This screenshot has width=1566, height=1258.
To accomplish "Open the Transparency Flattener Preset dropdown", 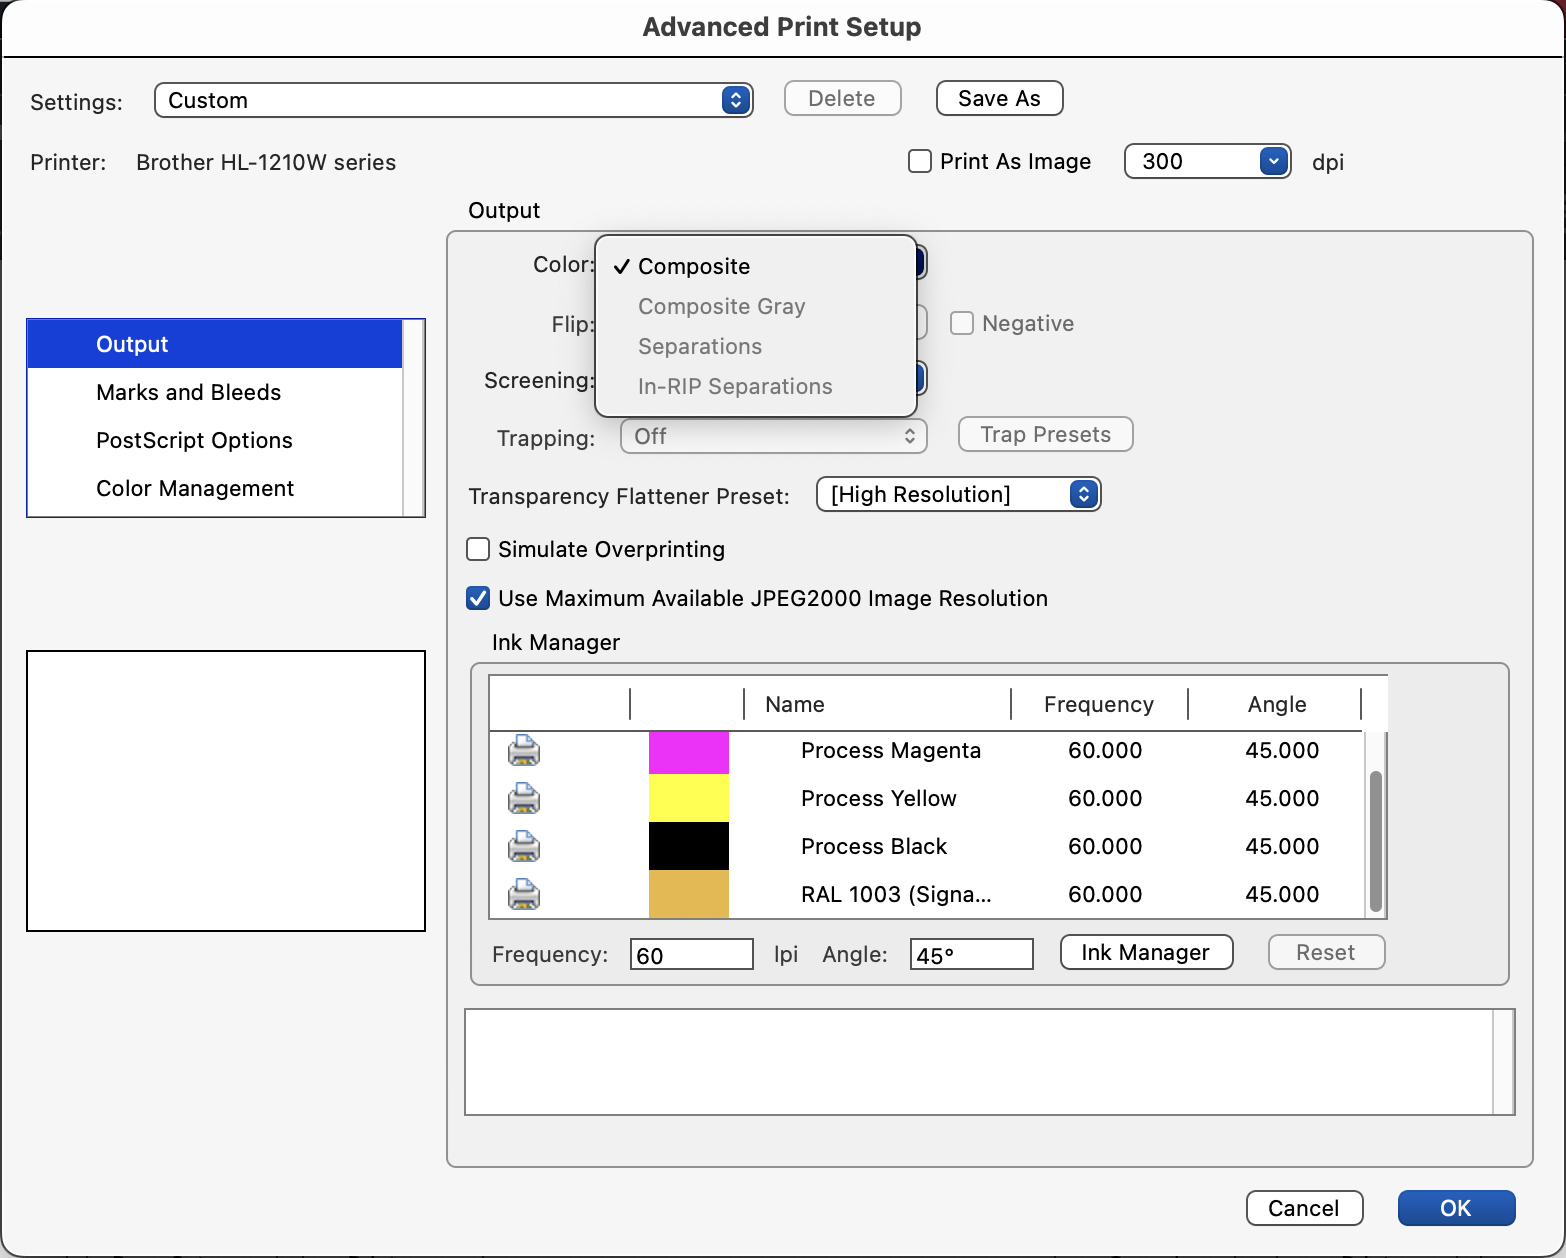I will tap(957, 494).
